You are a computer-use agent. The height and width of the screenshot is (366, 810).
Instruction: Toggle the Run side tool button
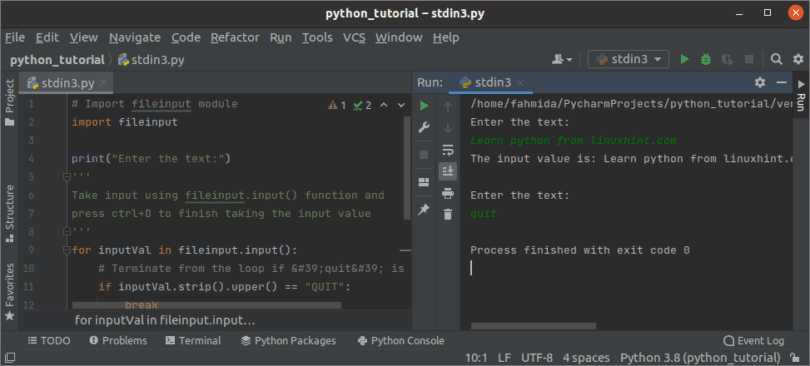[x=801, y=95]
